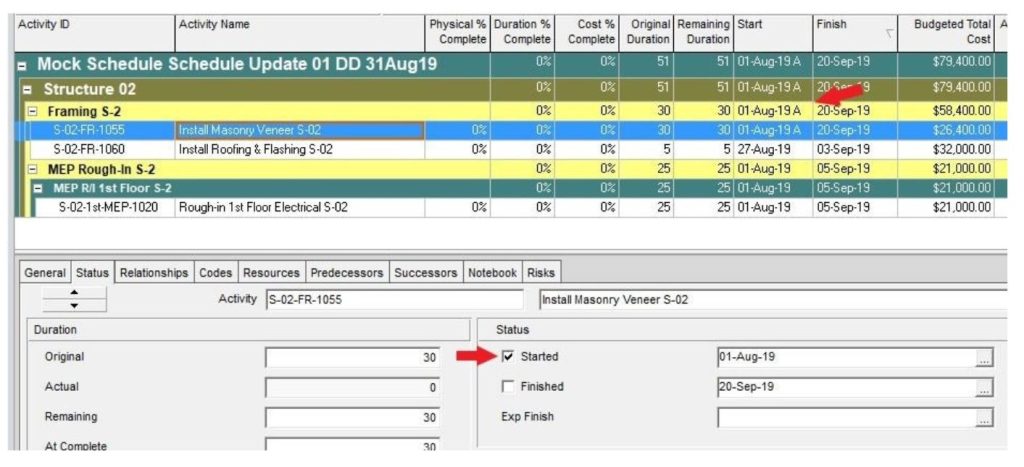Image resolution: width=1024 pixels, height=467 pixels.
Task: Switch to the Status tab
Action: point(92,273)
